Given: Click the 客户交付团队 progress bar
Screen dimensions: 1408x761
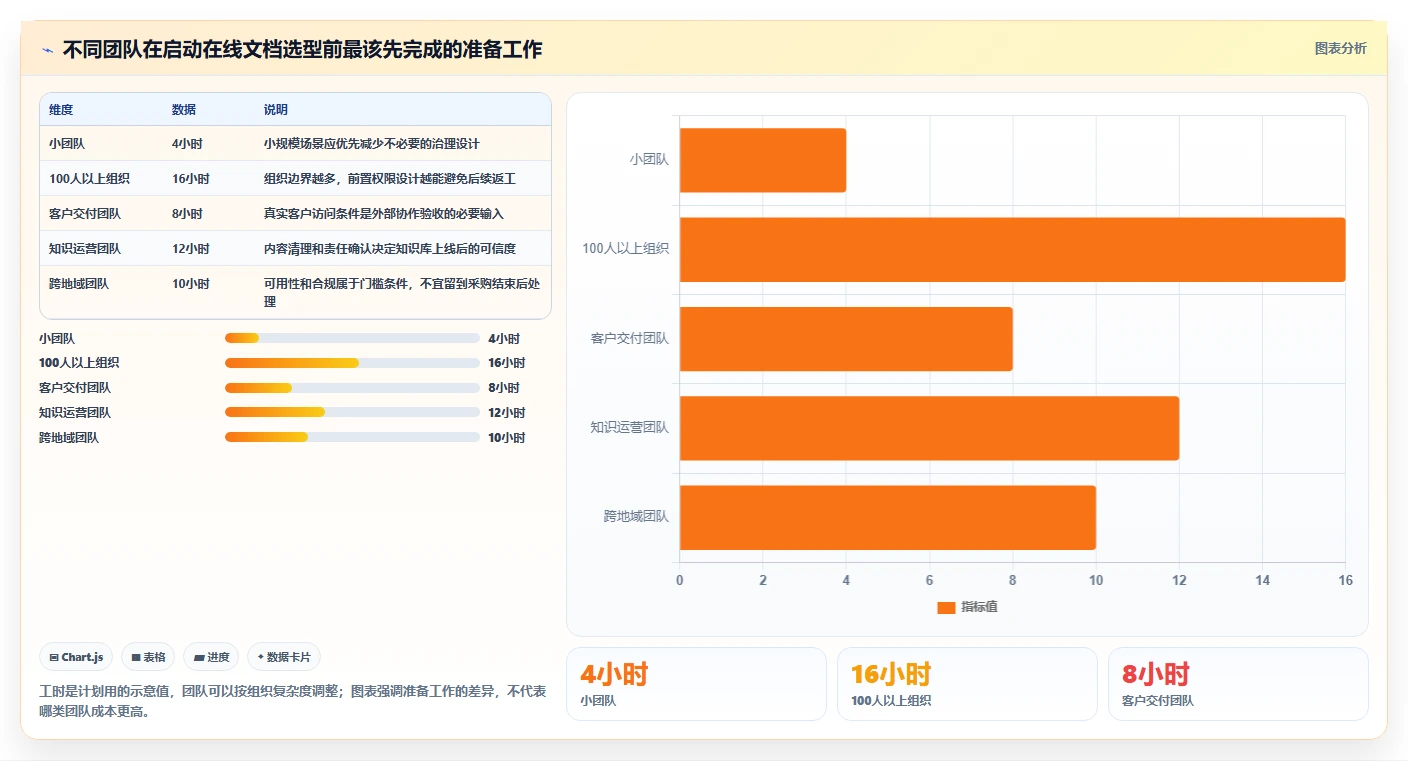Looking at the screenshot, I should tap(352, 388).
